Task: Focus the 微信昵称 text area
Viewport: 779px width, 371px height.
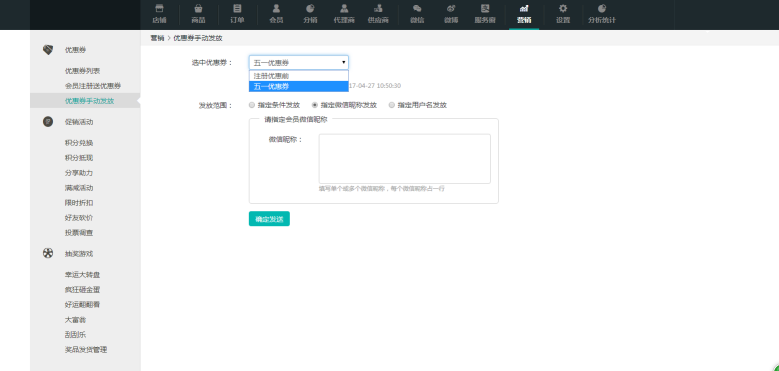Action: (x=404, y=159)
